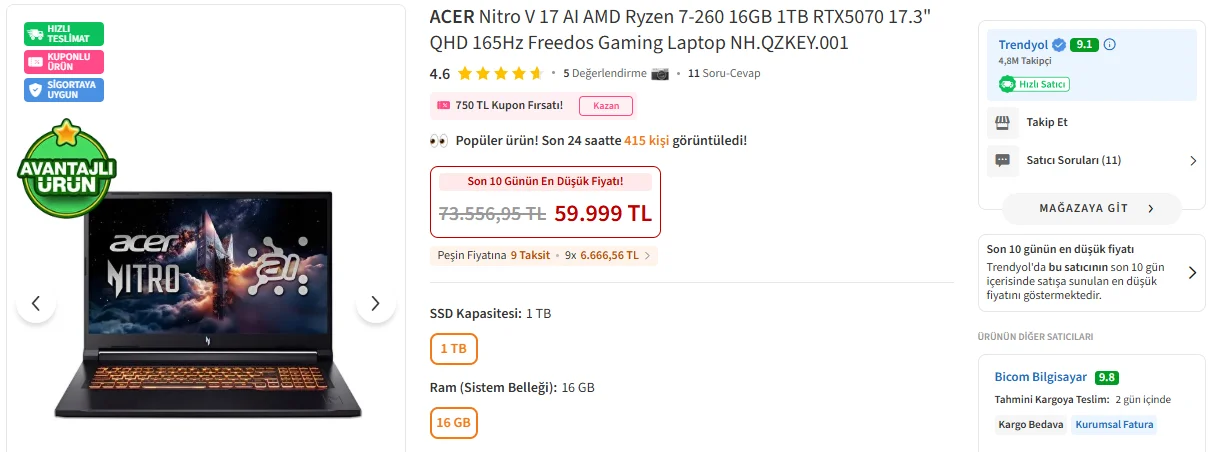Expand the Satıcı Soruları chevron
This screenshot has height=452, width=1214.
pos(1192,160)
